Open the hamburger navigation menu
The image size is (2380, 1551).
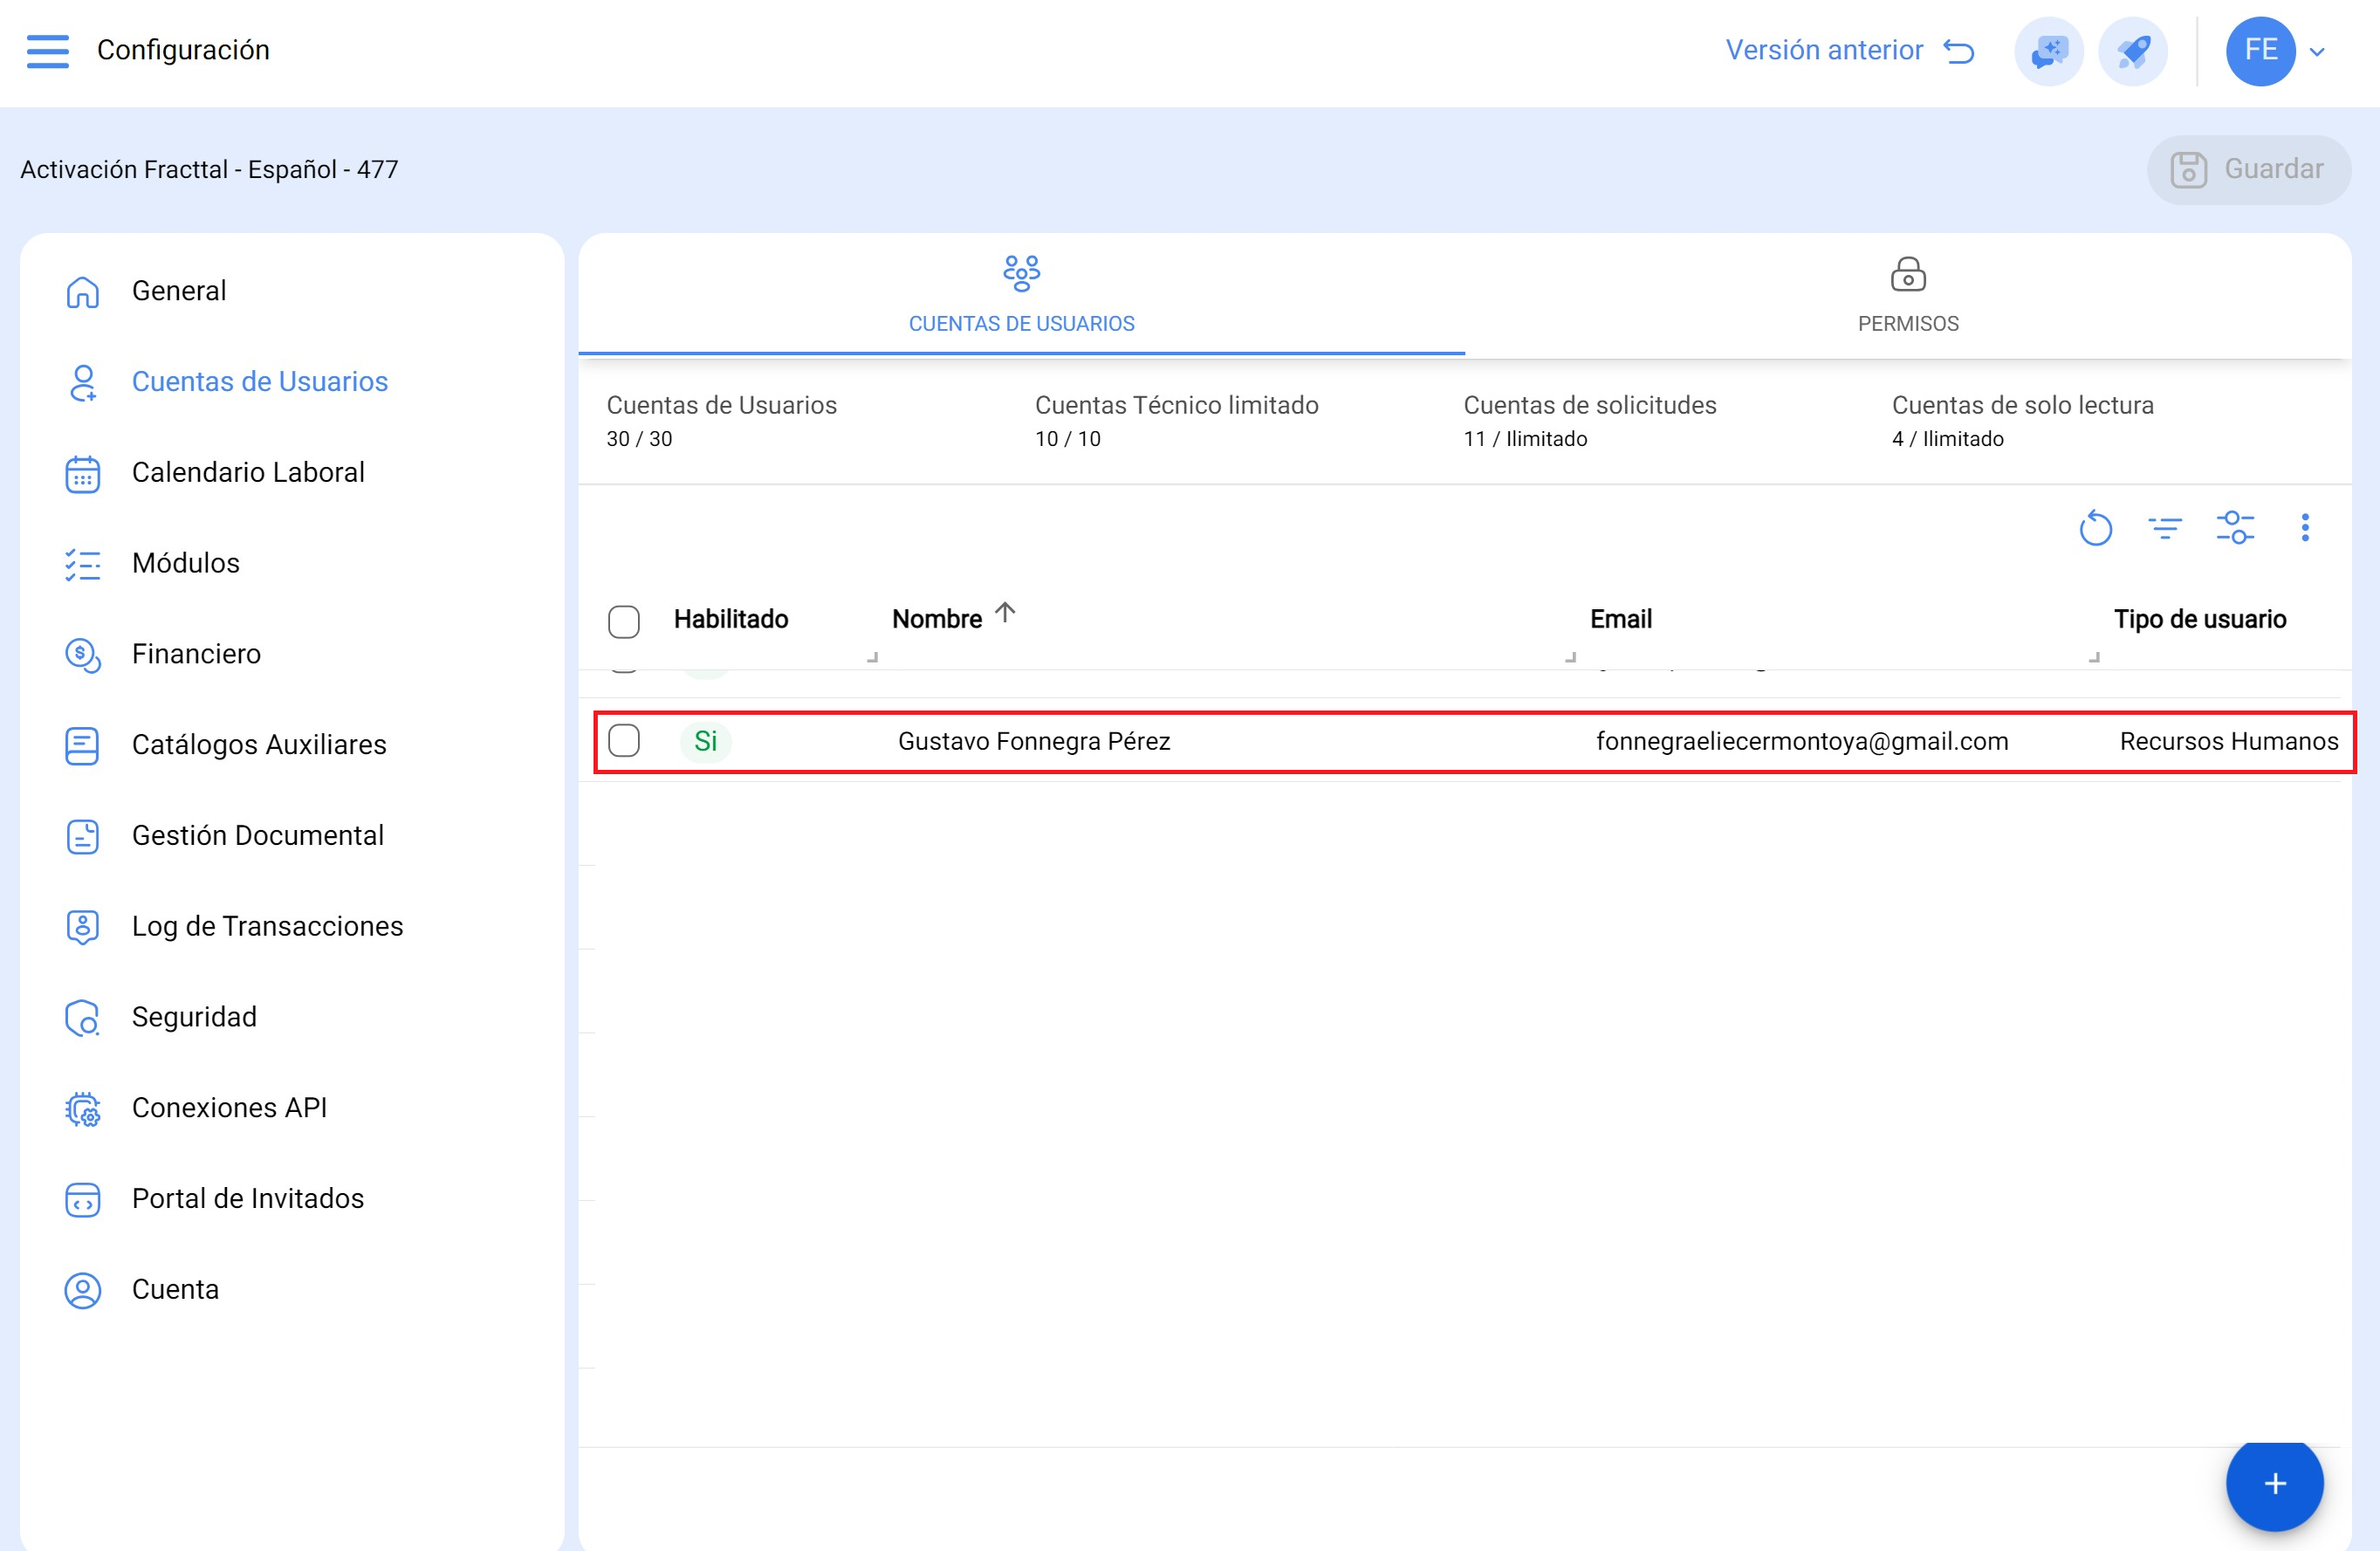pyautogui.click(x=47, y=50)
